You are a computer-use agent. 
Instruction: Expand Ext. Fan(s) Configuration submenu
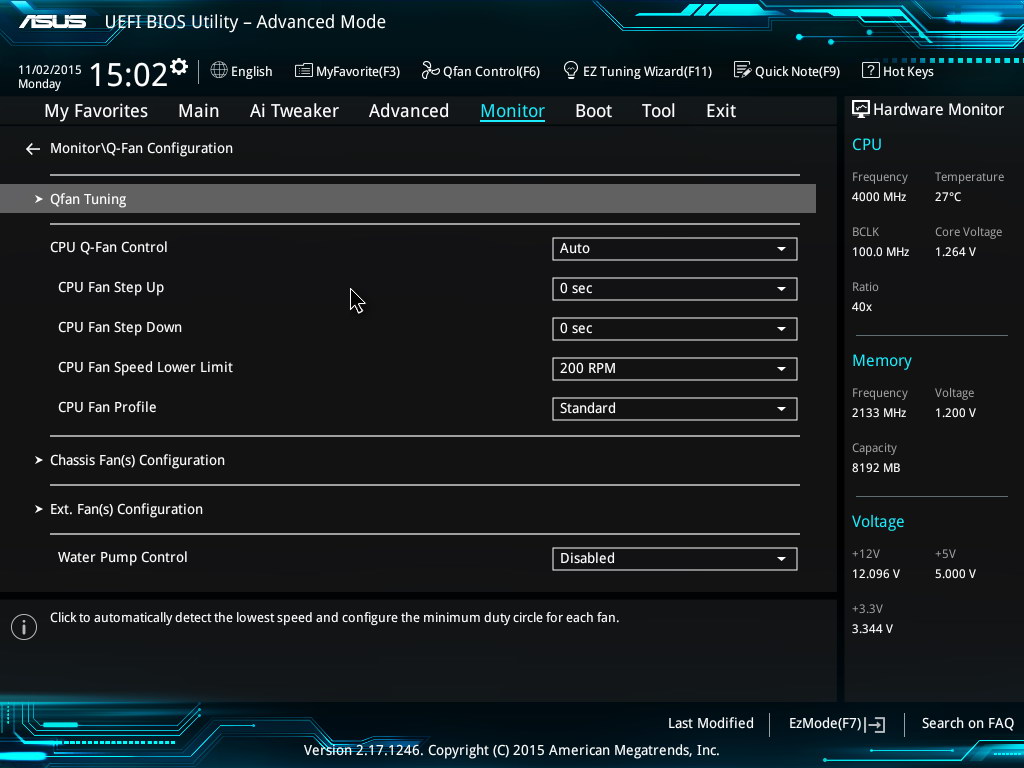coord(126,509)
